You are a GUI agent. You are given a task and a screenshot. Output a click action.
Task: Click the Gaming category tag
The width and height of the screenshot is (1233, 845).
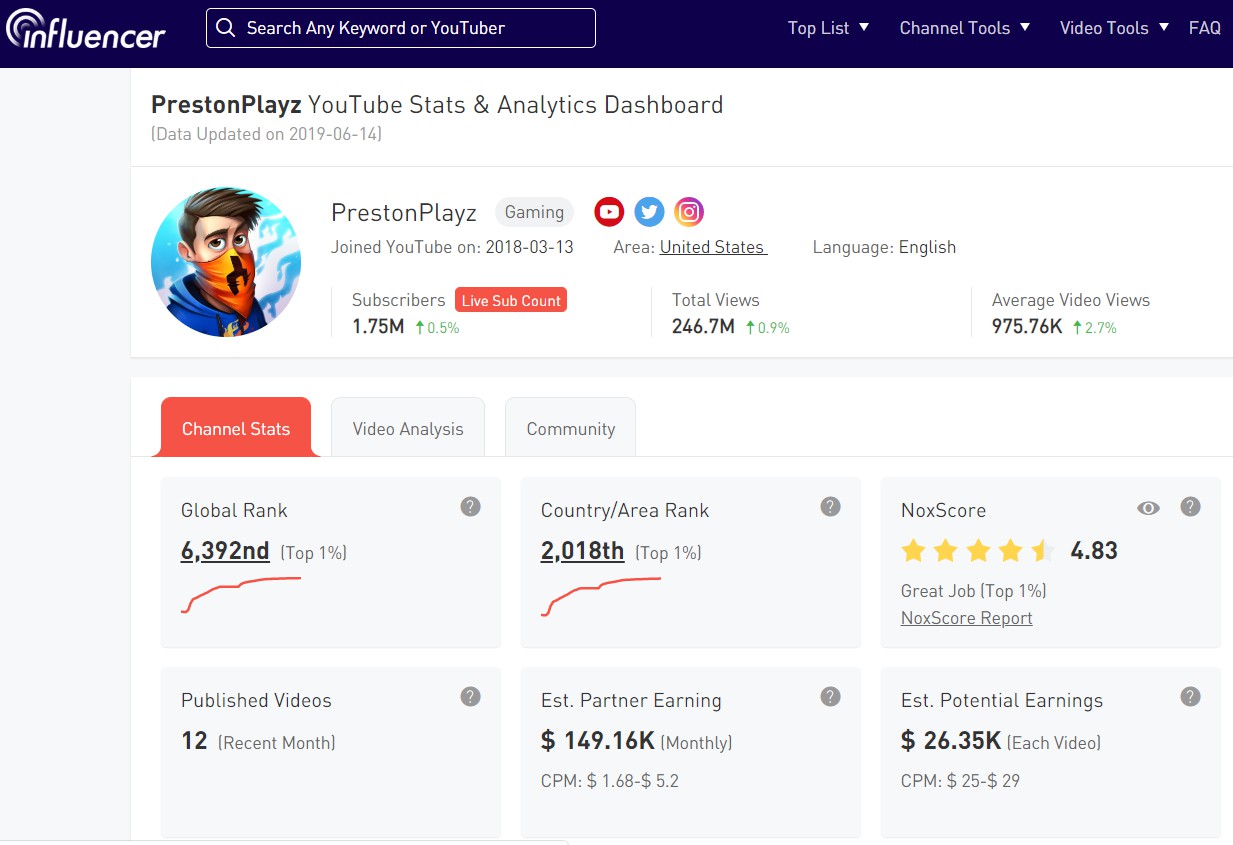534,212
